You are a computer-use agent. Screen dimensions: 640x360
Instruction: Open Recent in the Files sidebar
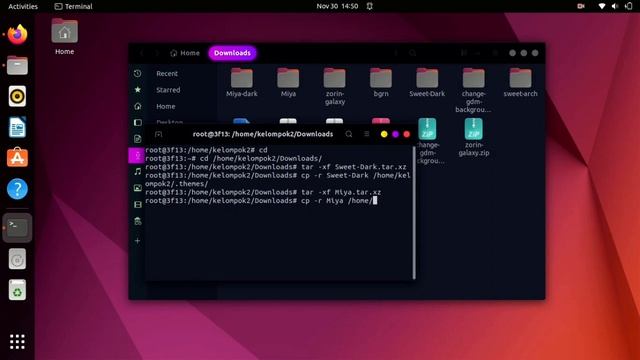167,73
